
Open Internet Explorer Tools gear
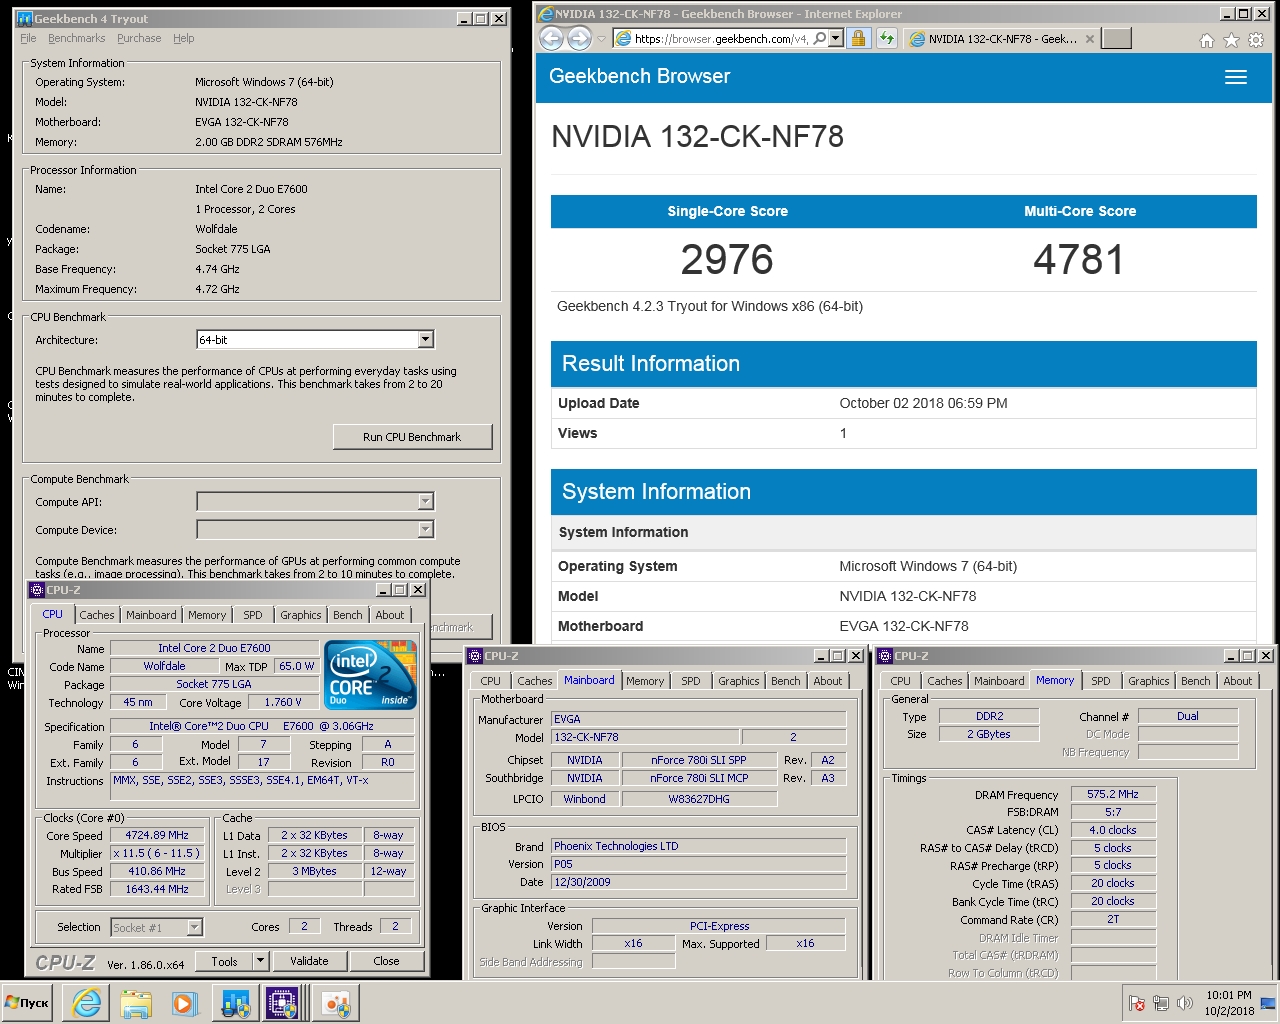[x=1256, y=40]
